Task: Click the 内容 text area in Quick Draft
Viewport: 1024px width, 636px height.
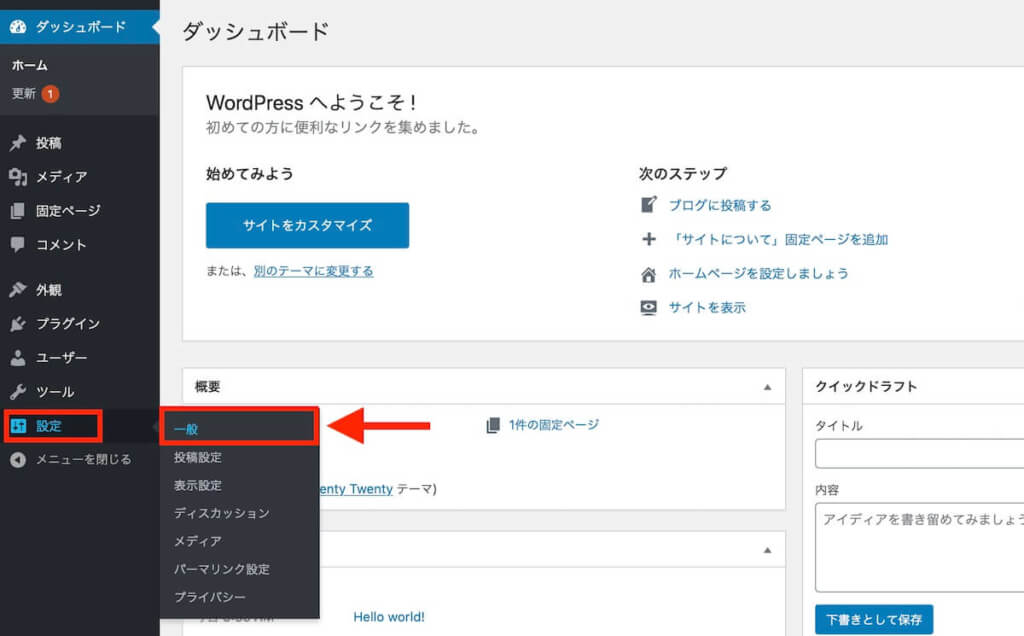Action: [x=920, y=547]
